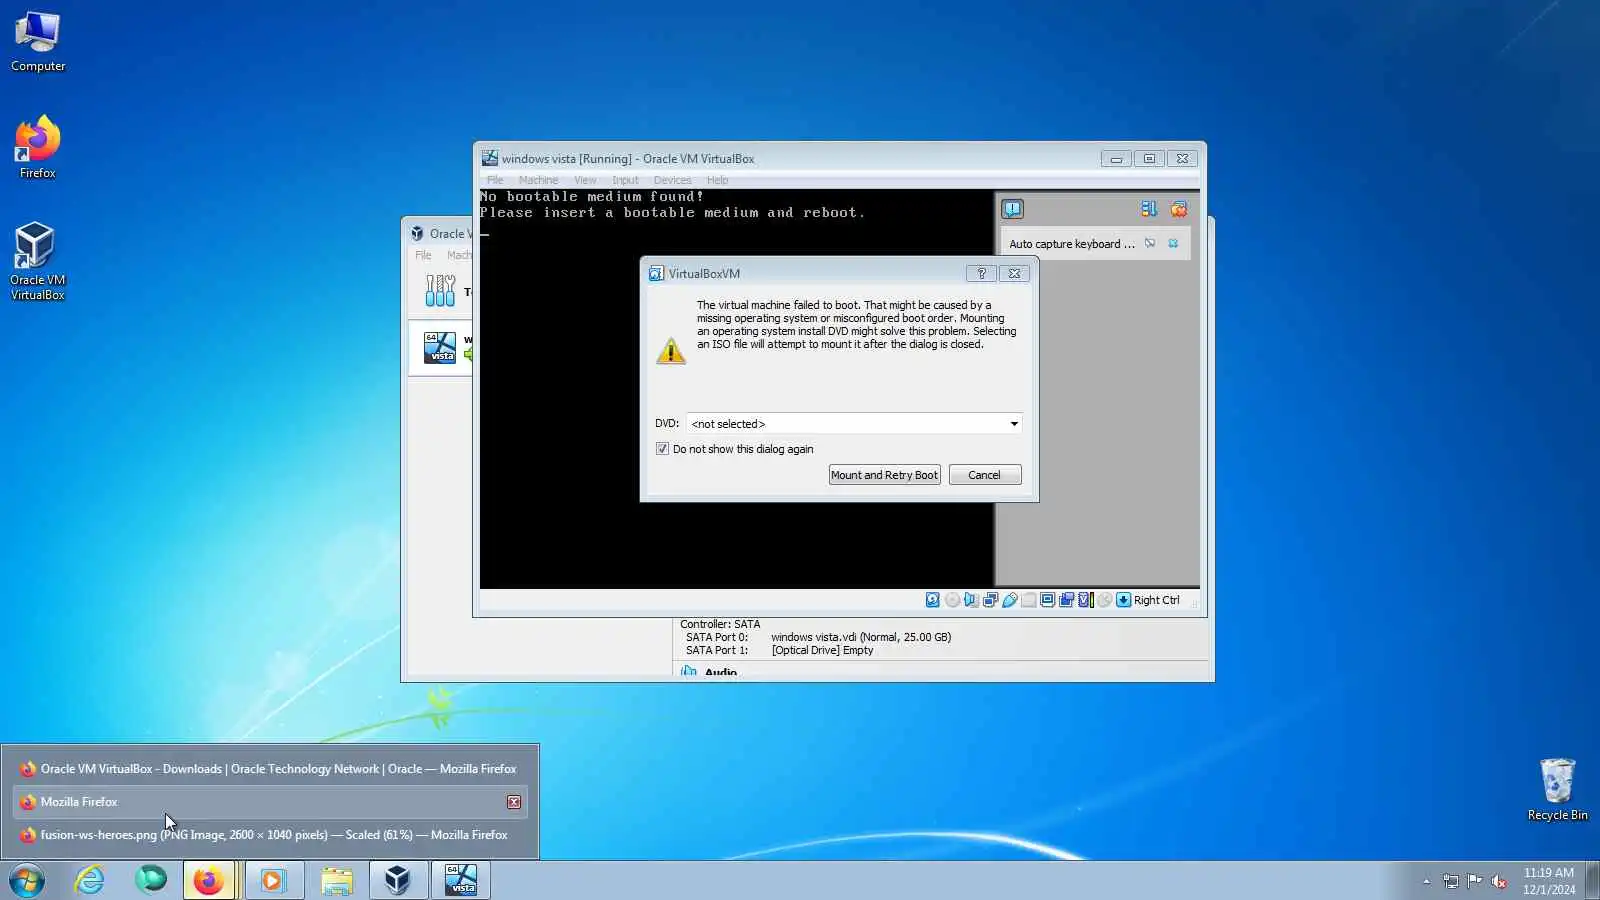Open the File menu of VM window
Image resolution: width=1600 pixels, height=900 pixels.
point(495,180)
